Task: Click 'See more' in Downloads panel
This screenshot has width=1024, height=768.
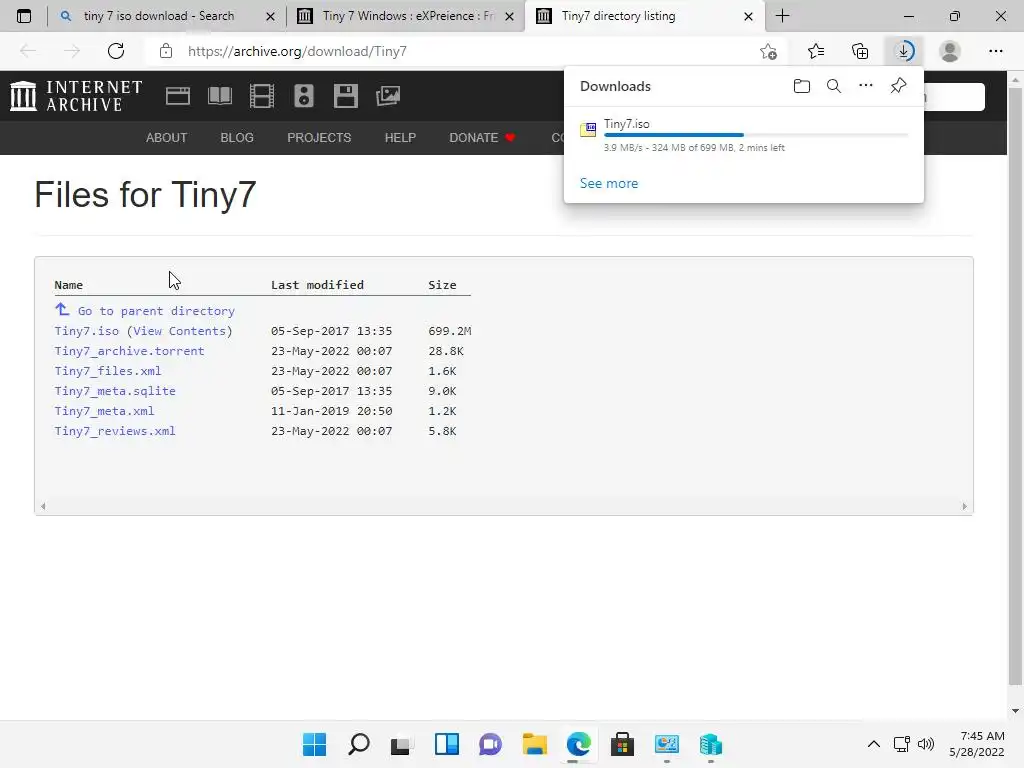Action: point(609,184)
